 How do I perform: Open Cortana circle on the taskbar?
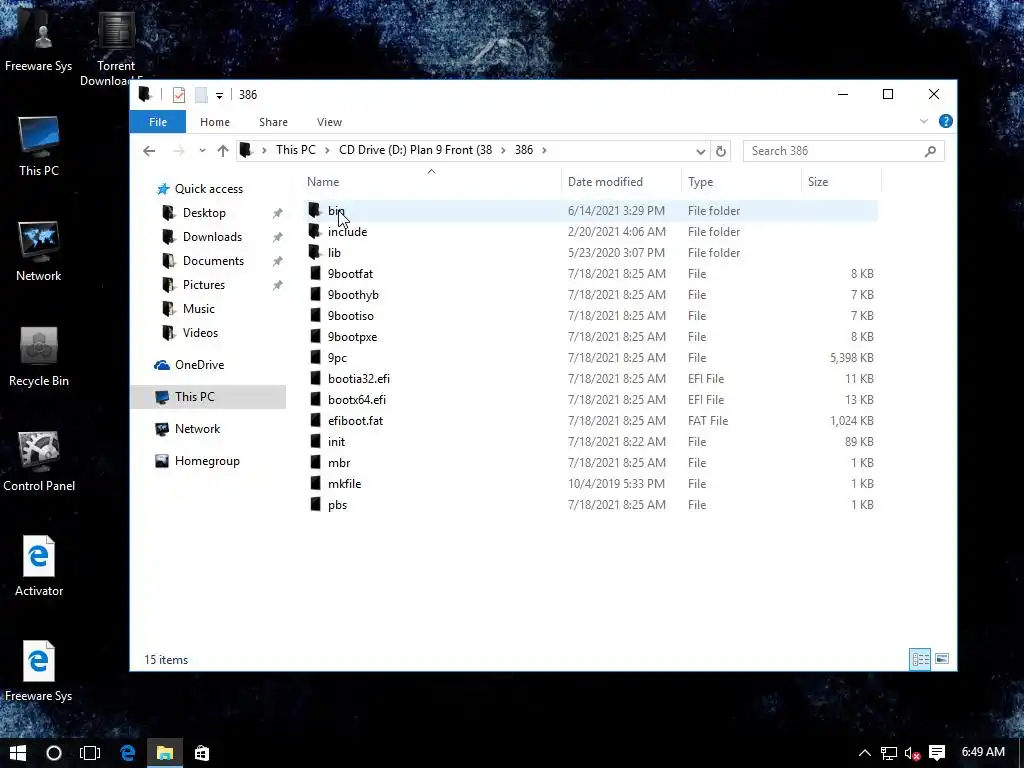(x=54, y=753)
